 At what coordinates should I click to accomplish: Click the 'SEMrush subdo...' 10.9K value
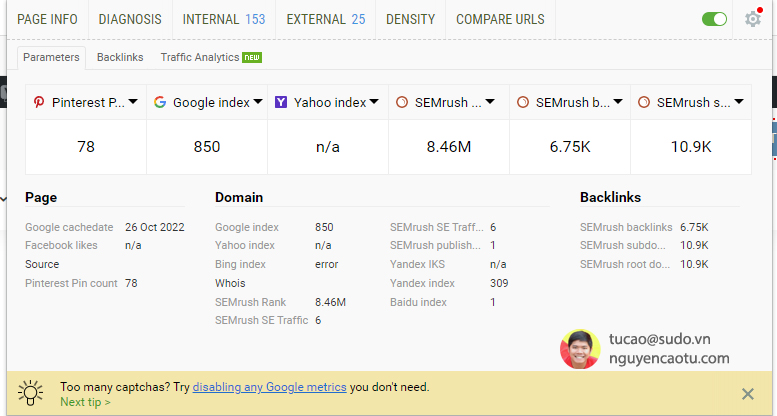click(694, 245)
